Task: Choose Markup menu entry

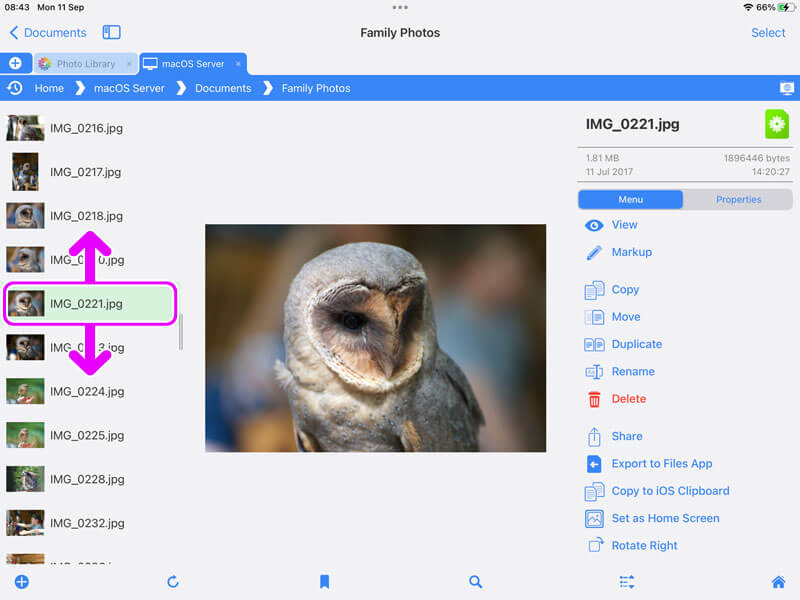Action: click(632, 252)
